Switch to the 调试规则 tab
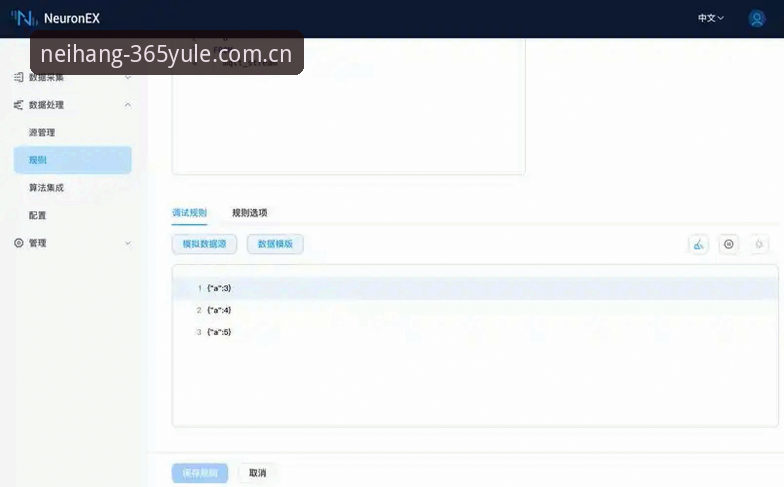Image resolution: width=784 pixels, height=487 pixels. coord(189,212)
